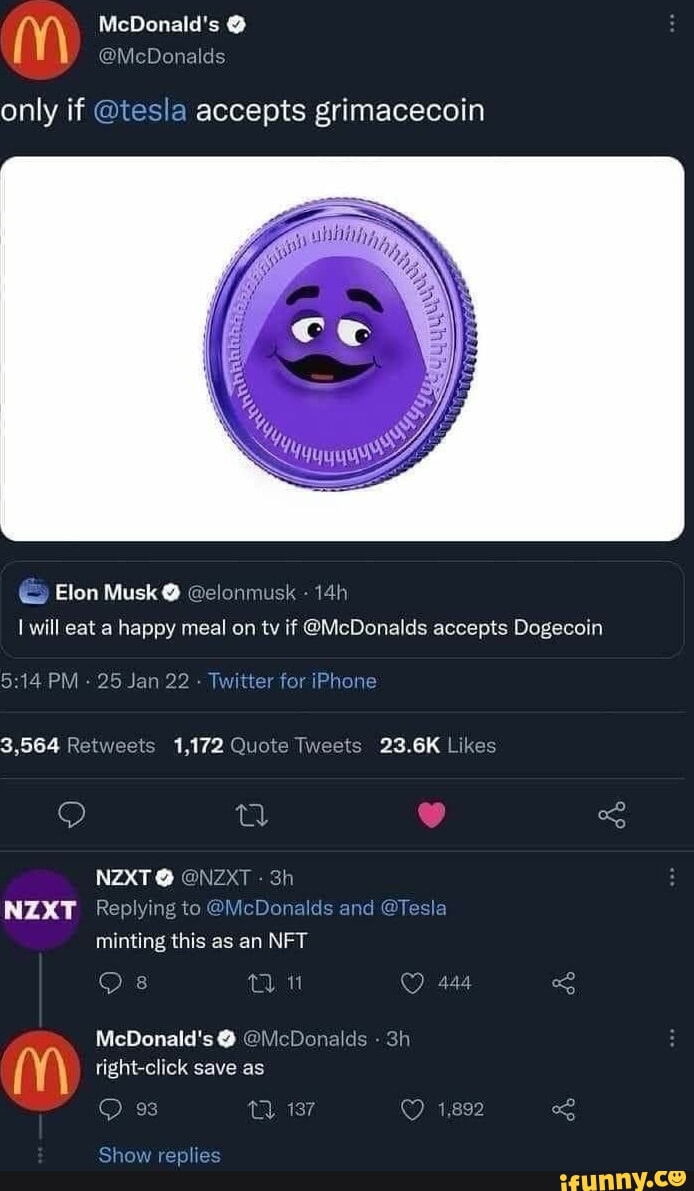Unlike the tweet by tapping the heart

click(x=431, y=814)
